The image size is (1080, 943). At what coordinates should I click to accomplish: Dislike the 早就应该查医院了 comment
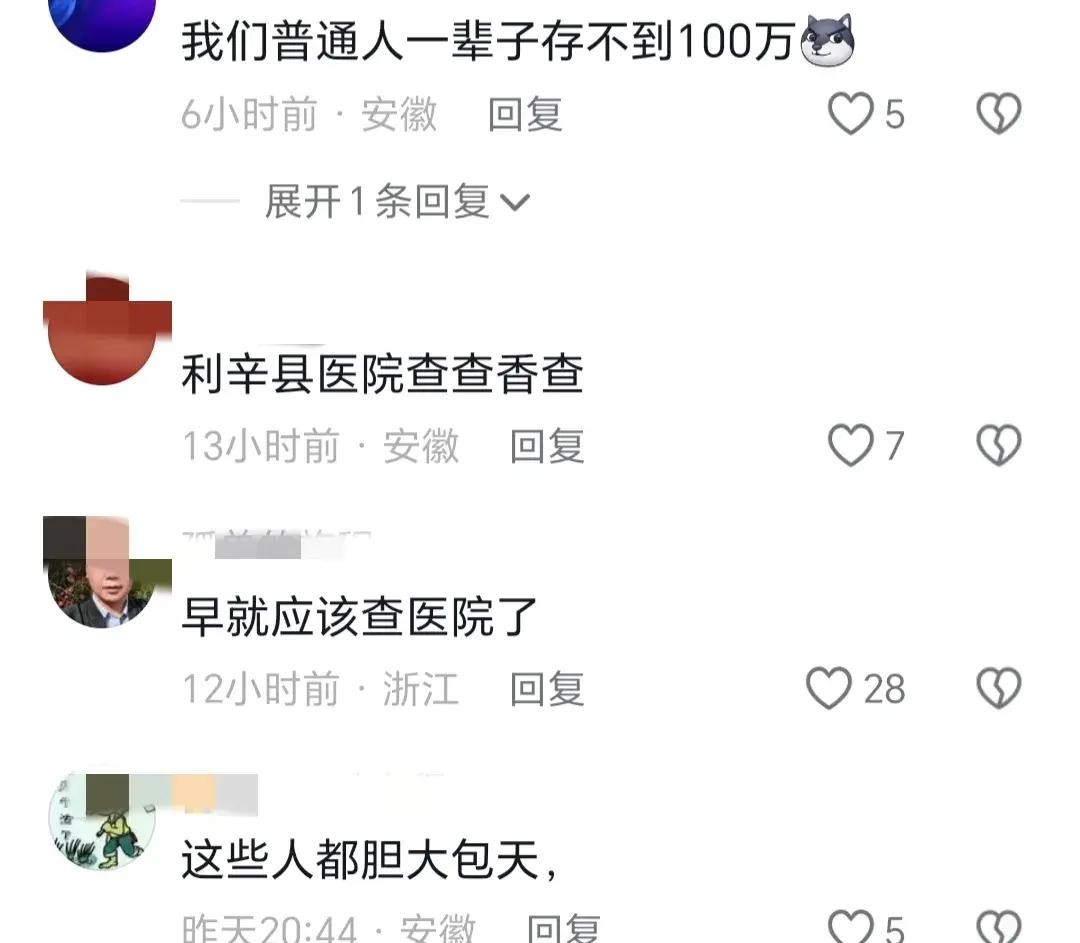999,688
